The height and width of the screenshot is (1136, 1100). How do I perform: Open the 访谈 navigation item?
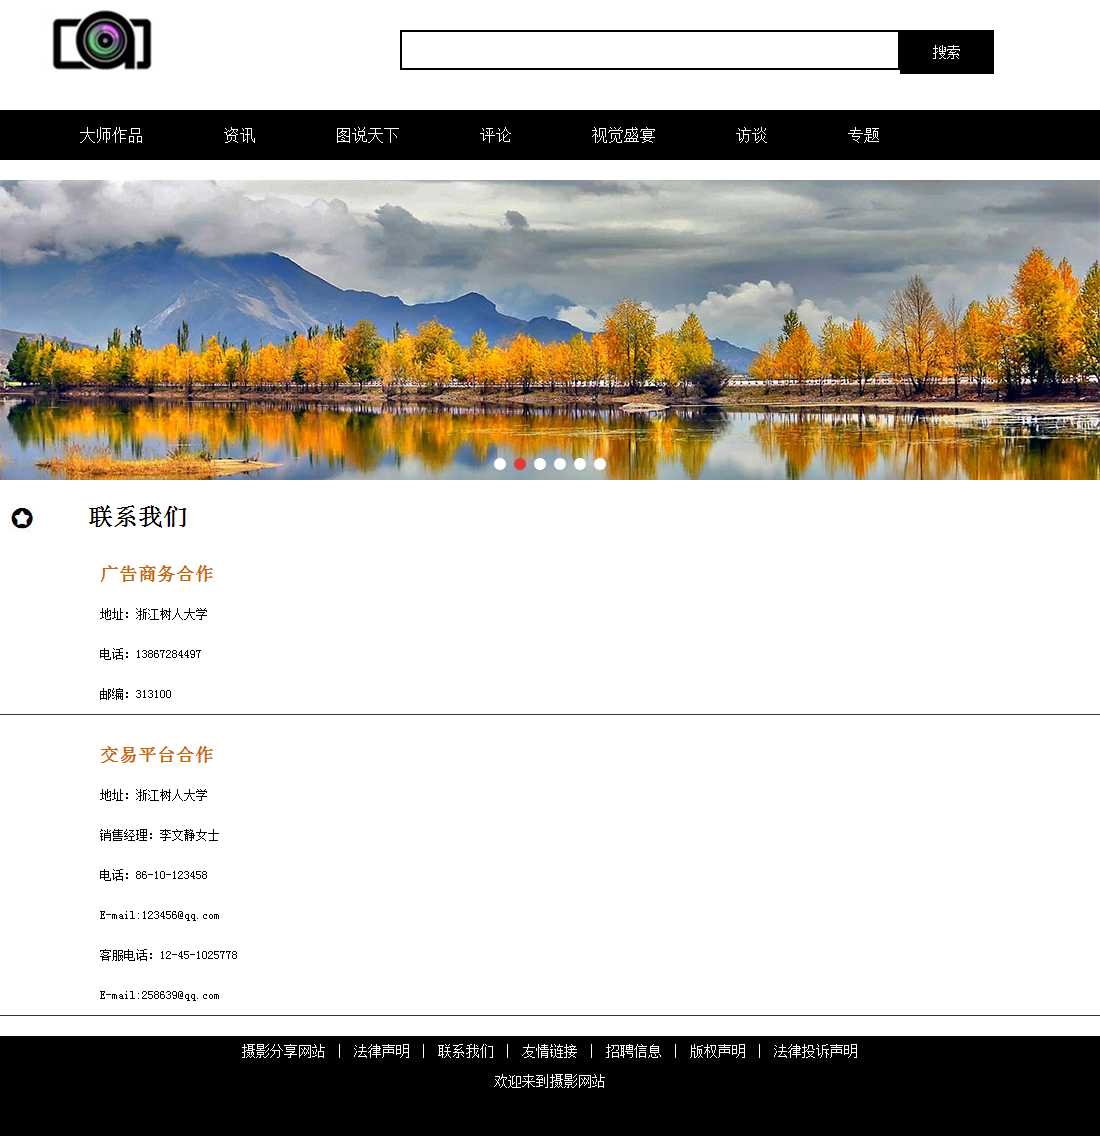[751, 135]
